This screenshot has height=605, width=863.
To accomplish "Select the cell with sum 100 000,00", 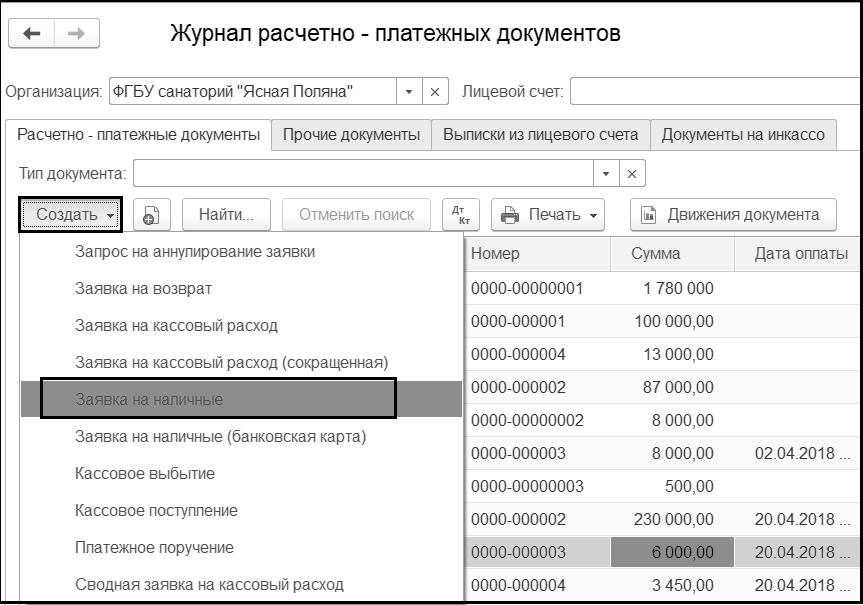I will coord(672,321).
